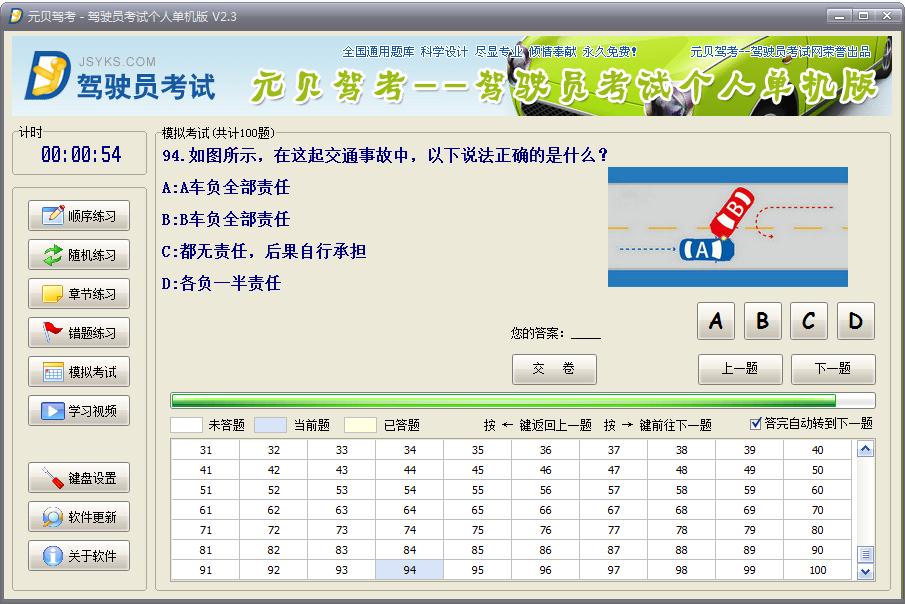905x604 pixels.
Task: Open 学习视频 (learning videos) section
Action: pos(78,411)
